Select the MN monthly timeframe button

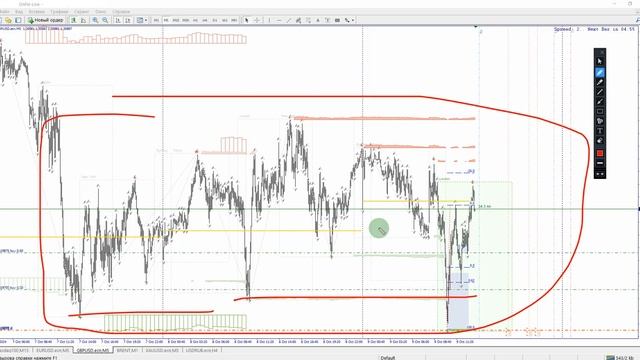click(234, 20)
